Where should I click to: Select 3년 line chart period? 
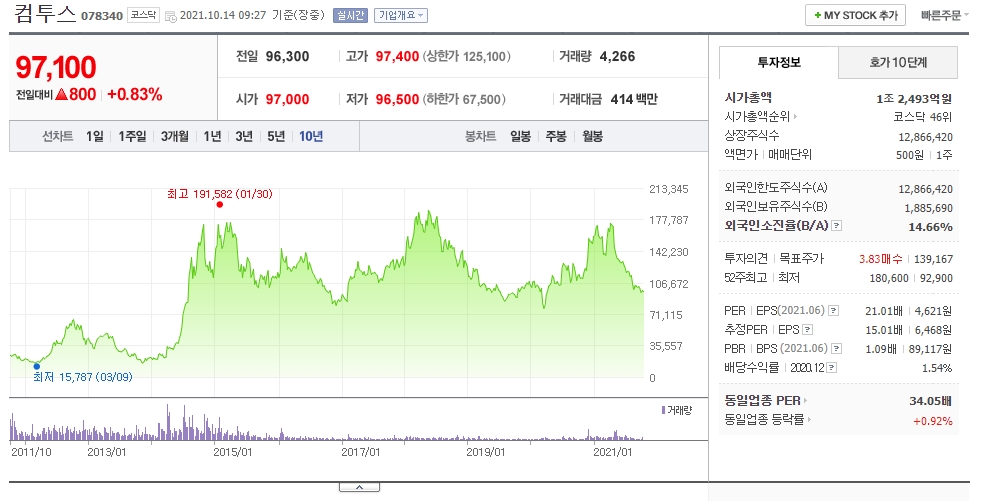244,136
